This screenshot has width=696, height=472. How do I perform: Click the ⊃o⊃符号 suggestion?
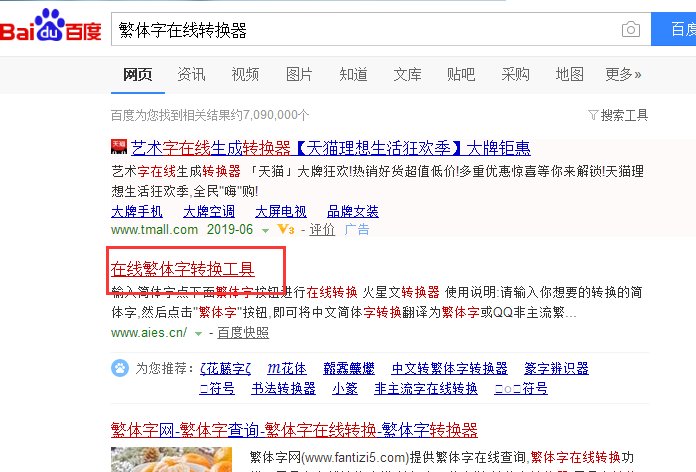521,389
